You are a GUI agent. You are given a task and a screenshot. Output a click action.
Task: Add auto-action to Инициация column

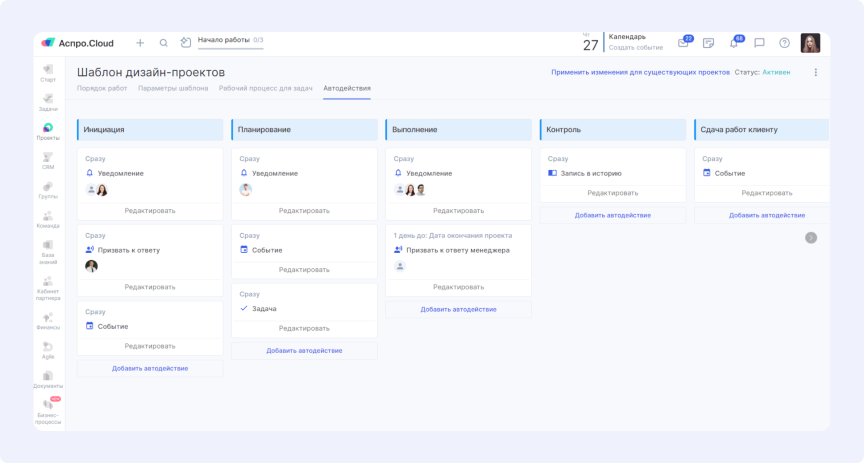[x=150, y=368]
